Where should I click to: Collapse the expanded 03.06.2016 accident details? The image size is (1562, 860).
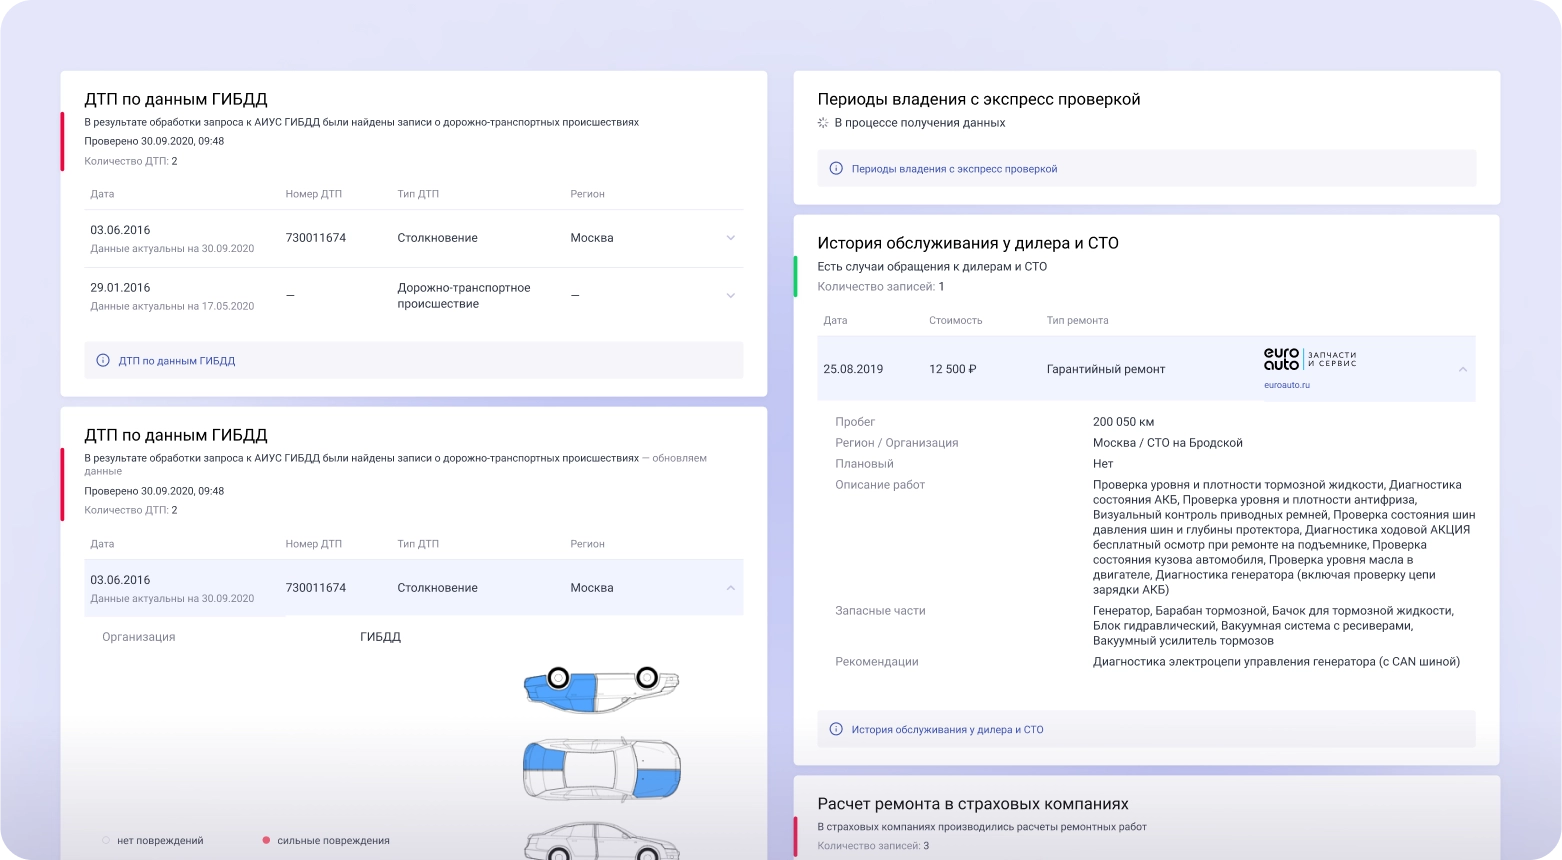click(731, 587)
